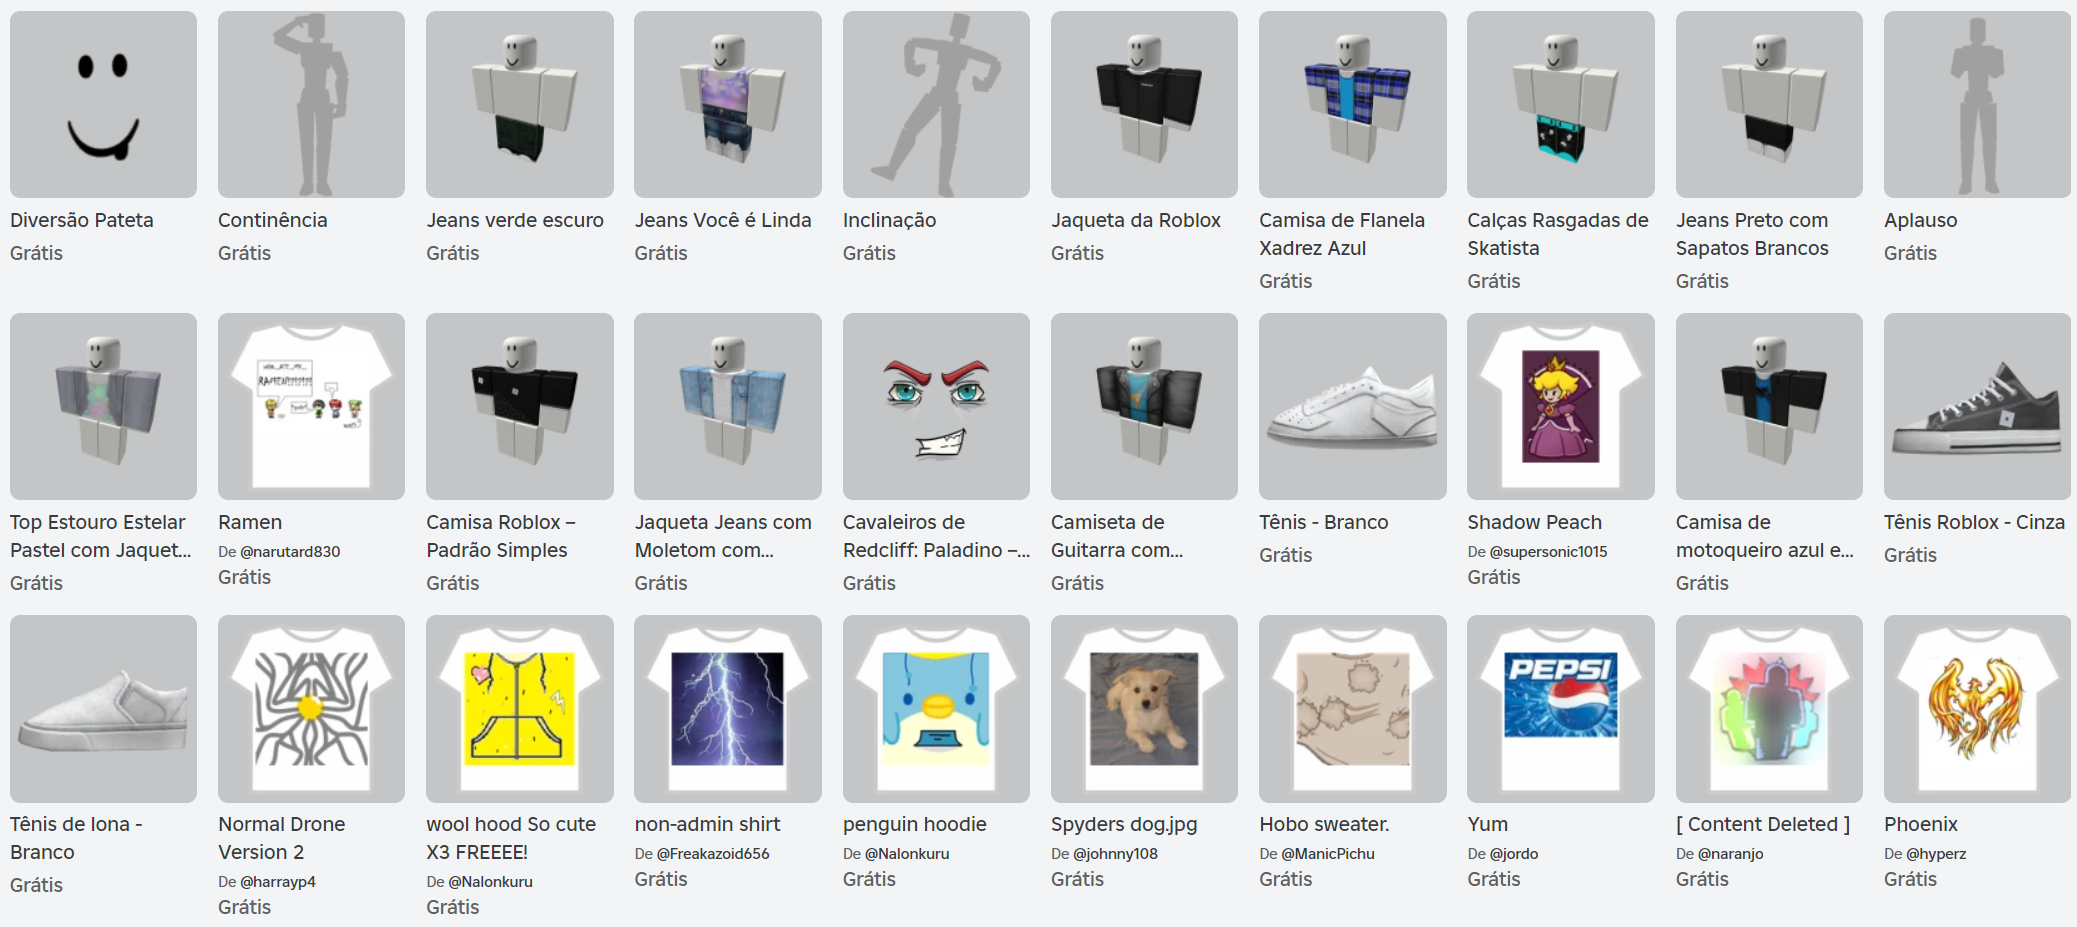Open the Jaqueta da Roblox item image
Screen dimensions: 2077x927
[x=1144, y=104]
